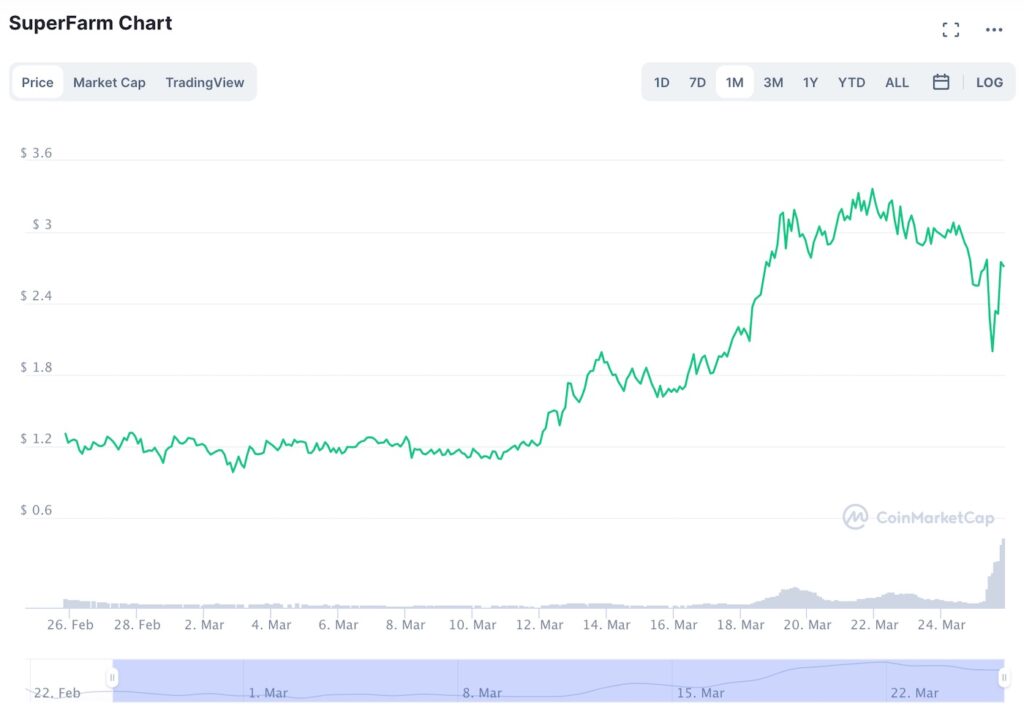Open the fullscreen chart view
This screenshot has height=717, width=1024.
click(950, 29)
